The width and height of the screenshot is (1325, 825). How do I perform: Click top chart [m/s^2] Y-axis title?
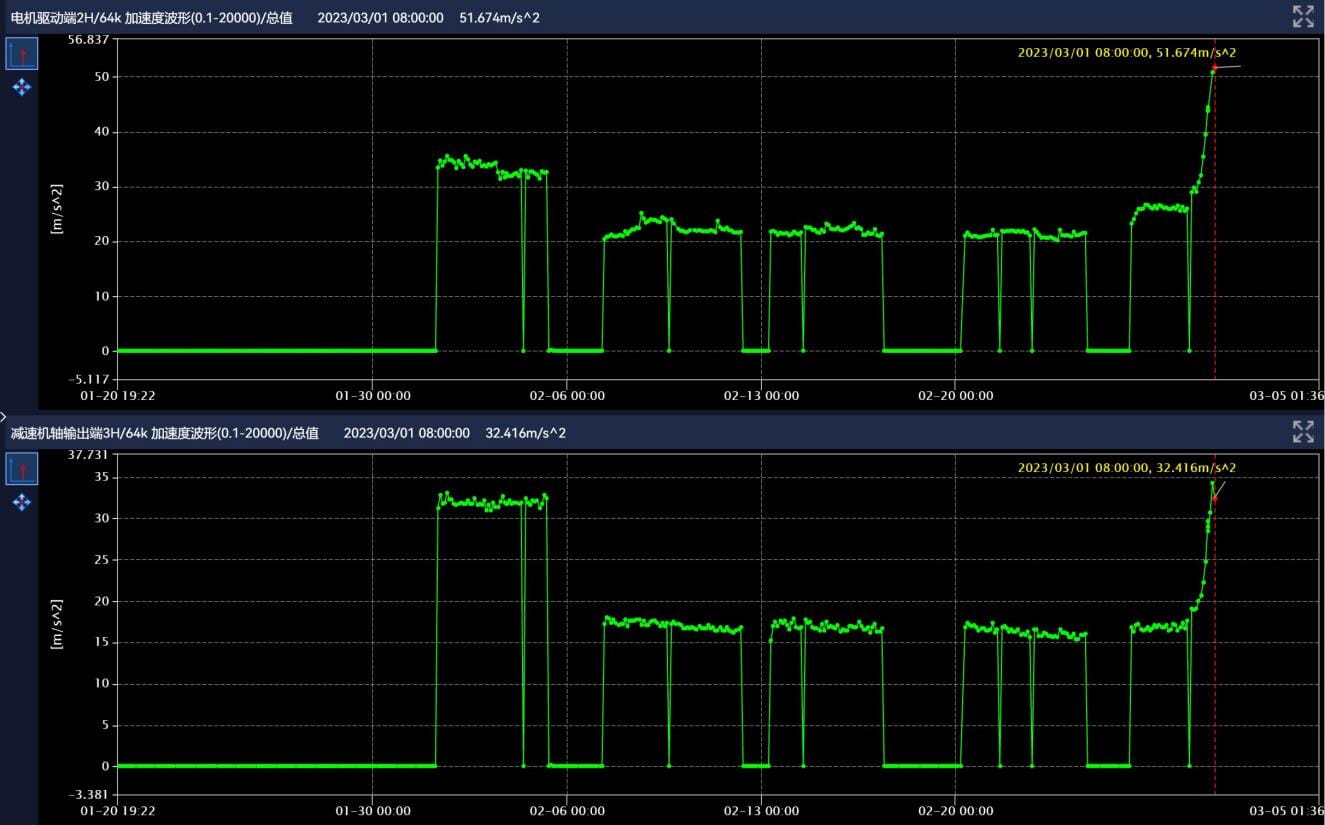(x=56, y=210)
